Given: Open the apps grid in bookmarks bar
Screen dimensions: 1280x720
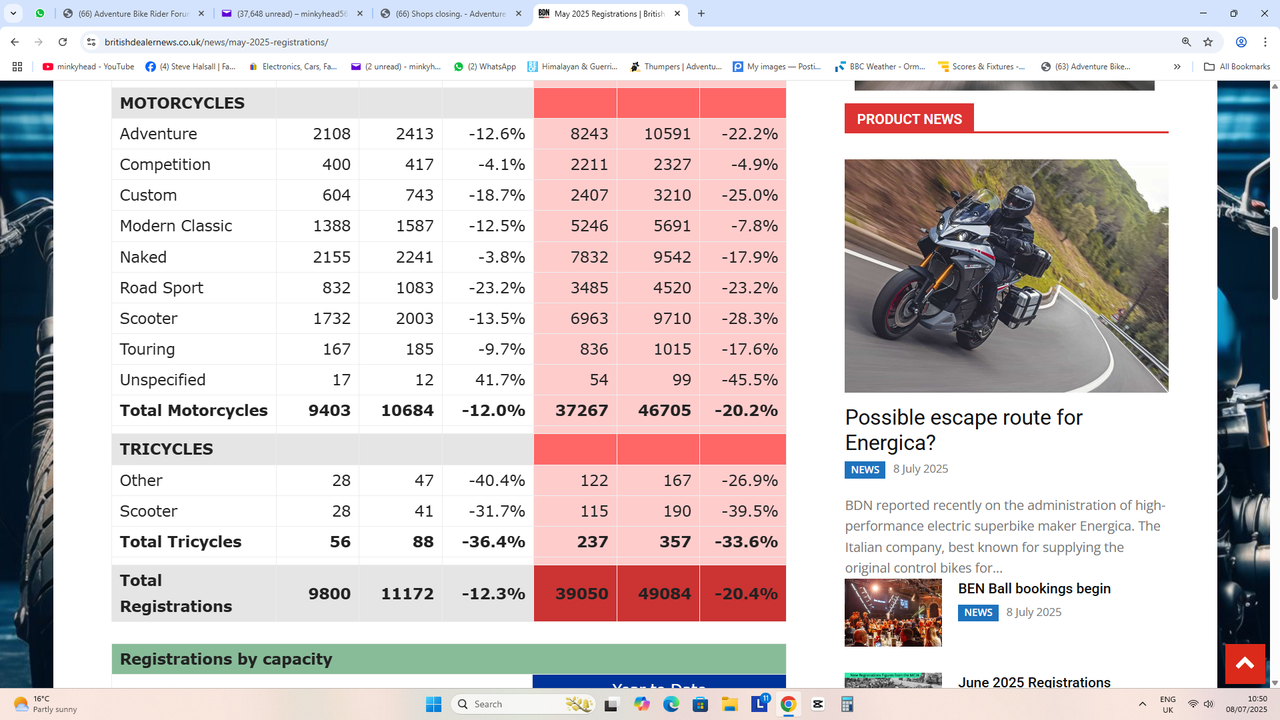Looking at the screenshot, I should coord(17,67).
